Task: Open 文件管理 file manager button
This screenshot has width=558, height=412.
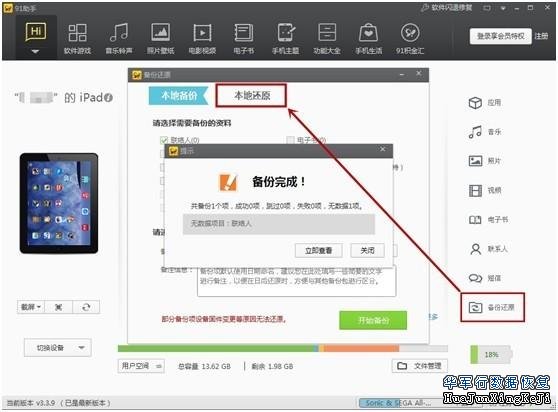Action: 420,366
